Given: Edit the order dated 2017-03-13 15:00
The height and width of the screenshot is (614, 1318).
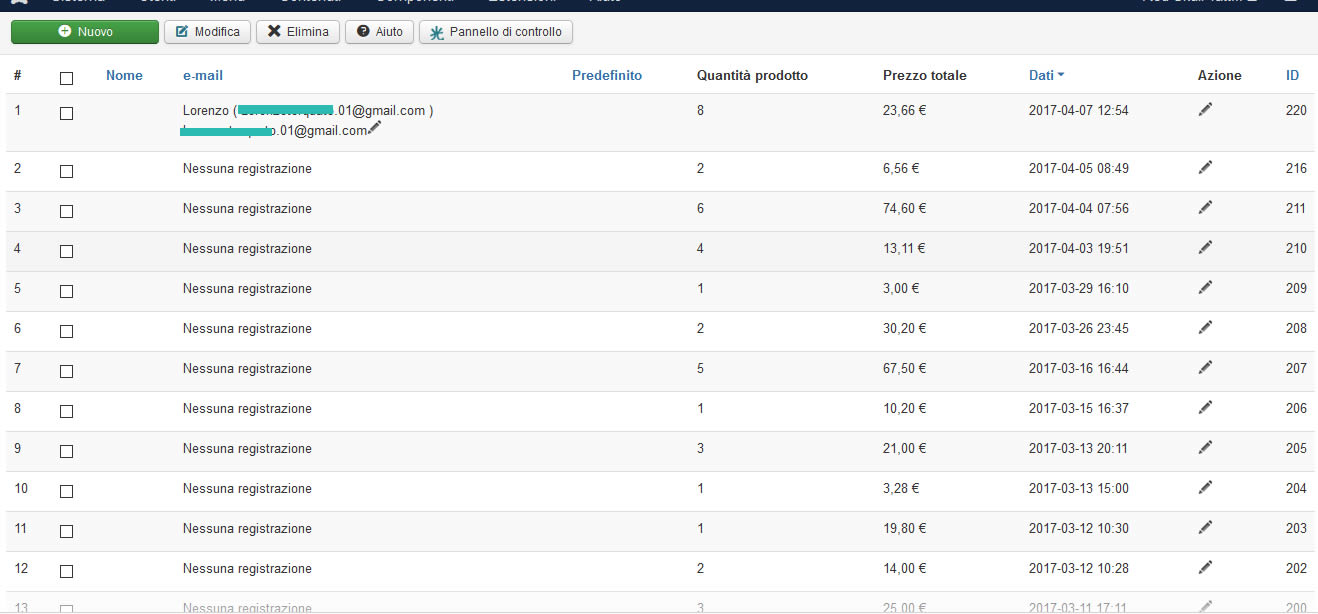Looking at the screenshot, I should (1205, 488).
